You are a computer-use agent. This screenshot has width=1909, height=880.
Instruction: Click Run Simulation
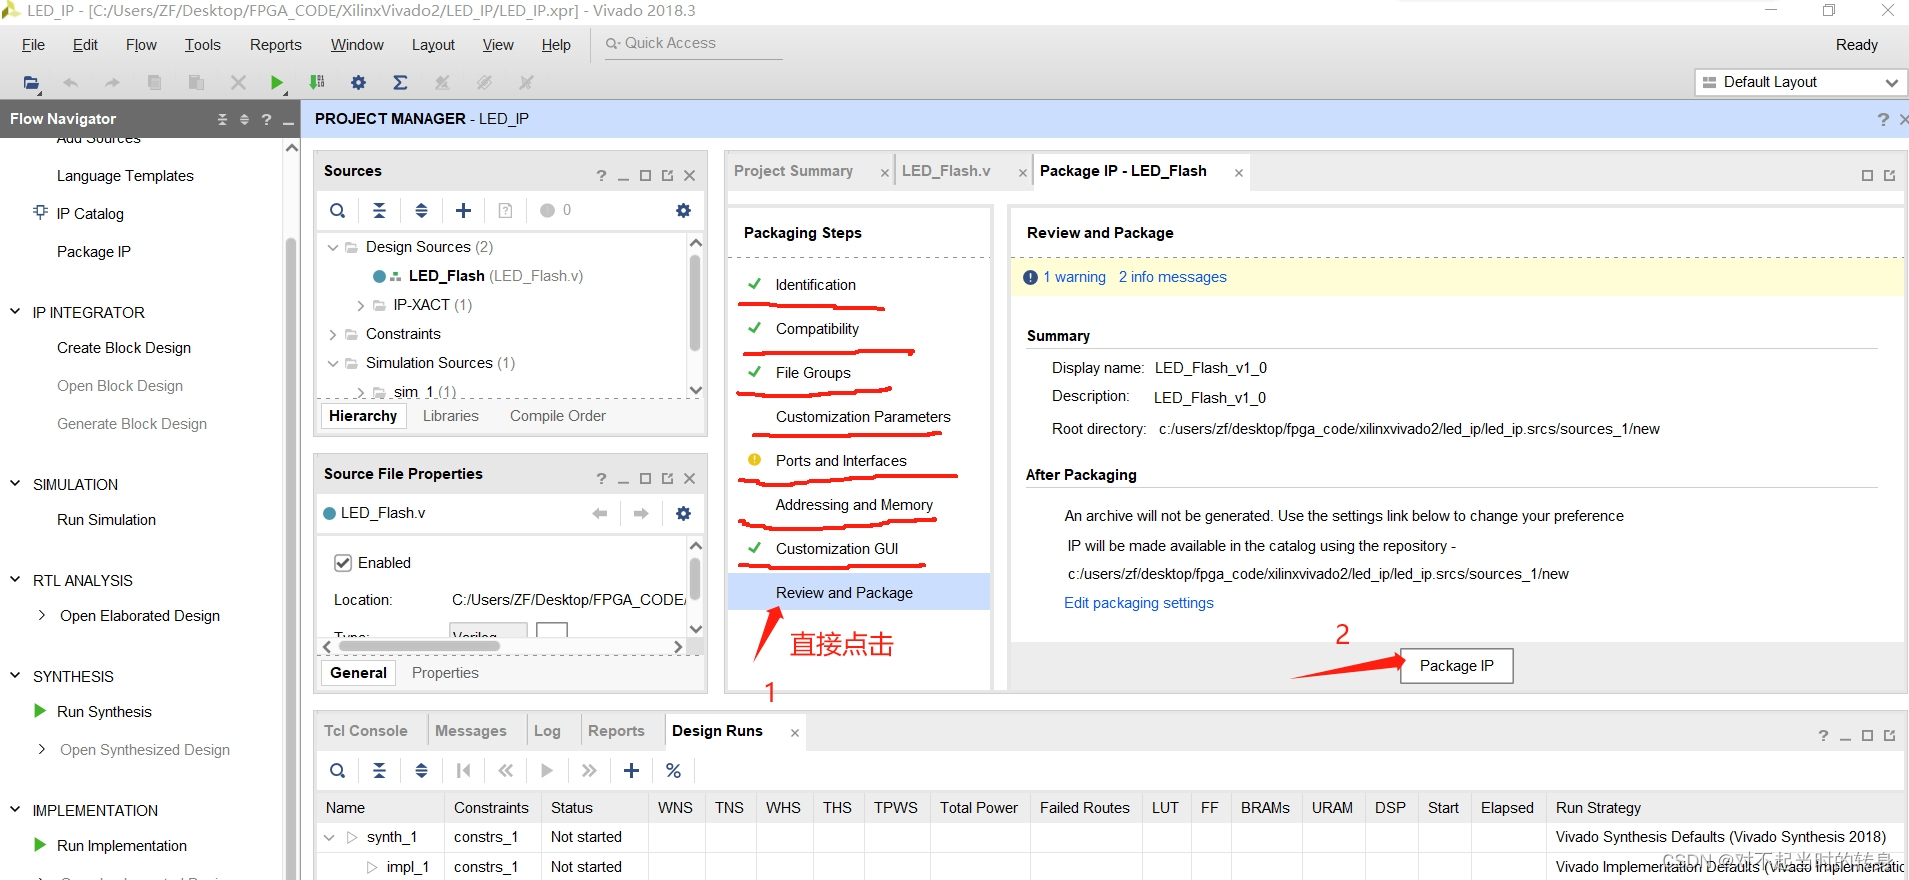tap(106, 520)
